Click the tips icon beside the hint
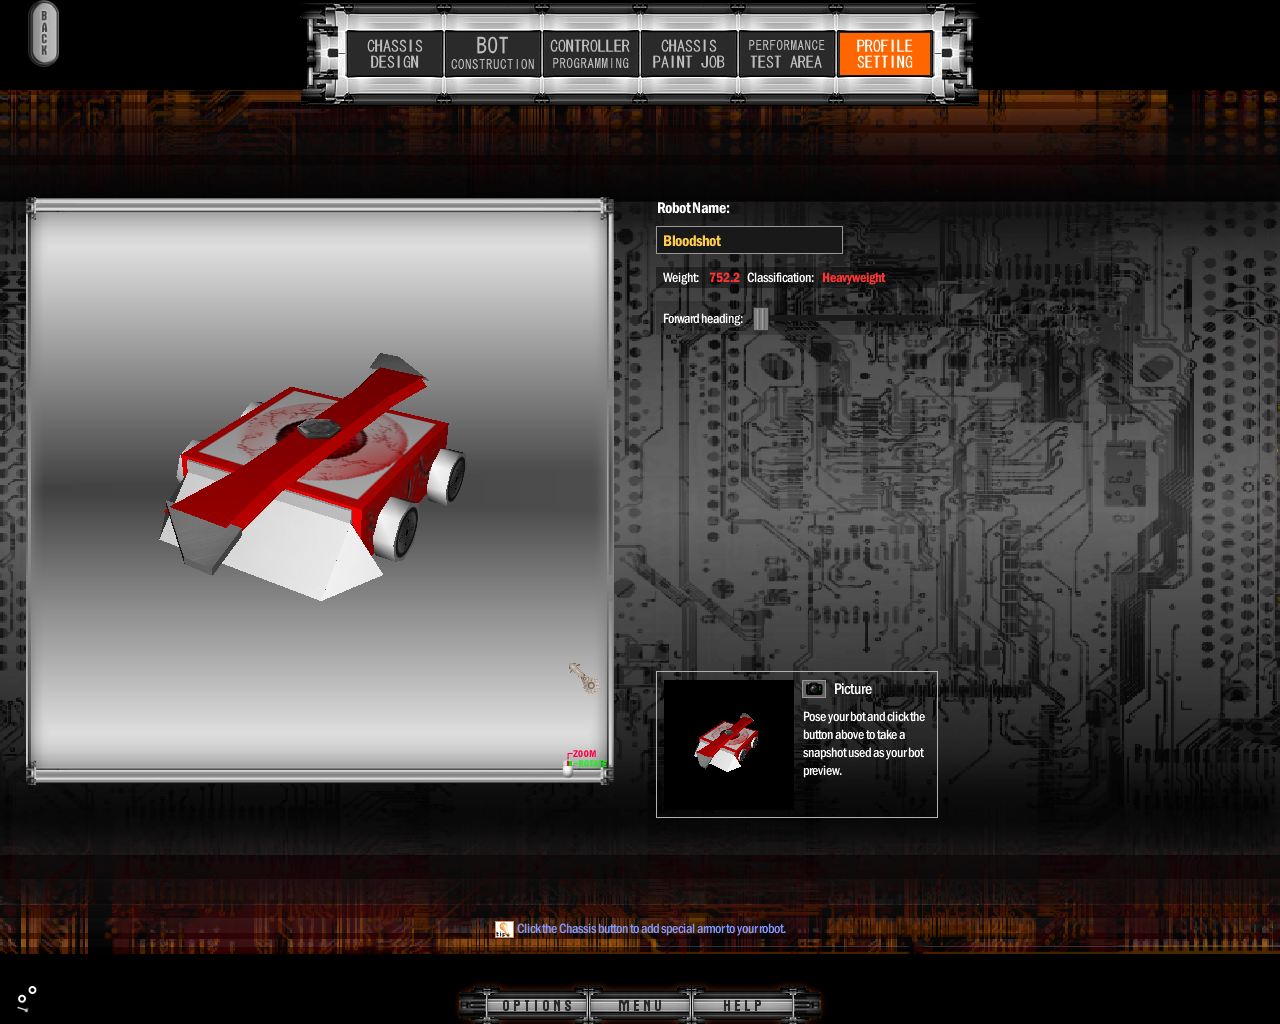 504,929
